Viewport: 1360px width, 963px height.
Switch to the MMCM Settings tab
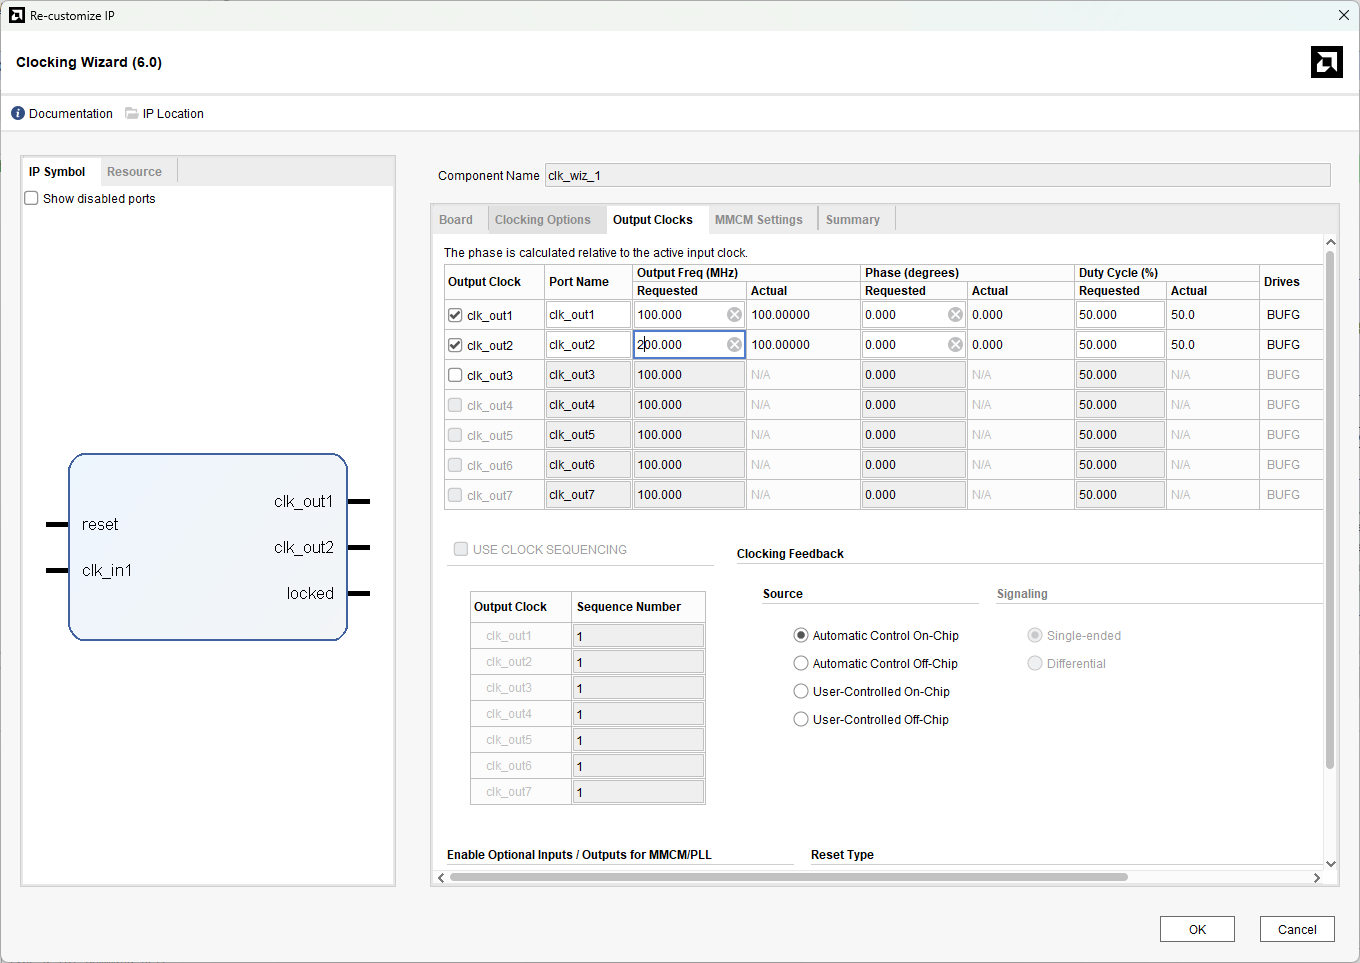point(758,220)
